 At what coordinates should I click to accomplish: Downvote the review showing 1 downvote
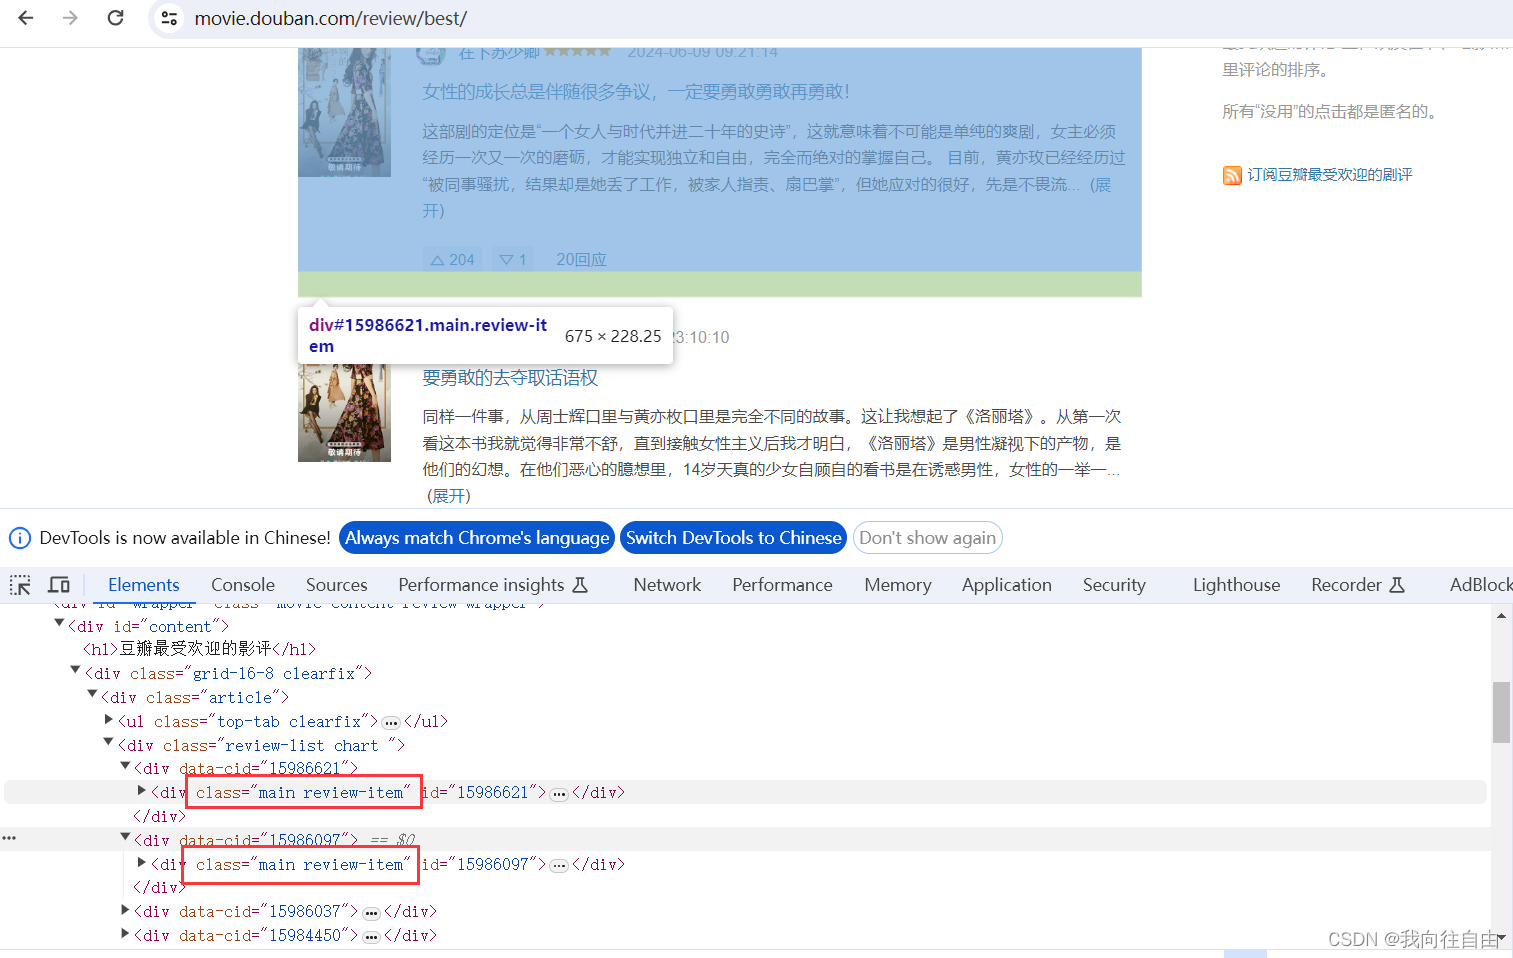[x=513, y=260]
